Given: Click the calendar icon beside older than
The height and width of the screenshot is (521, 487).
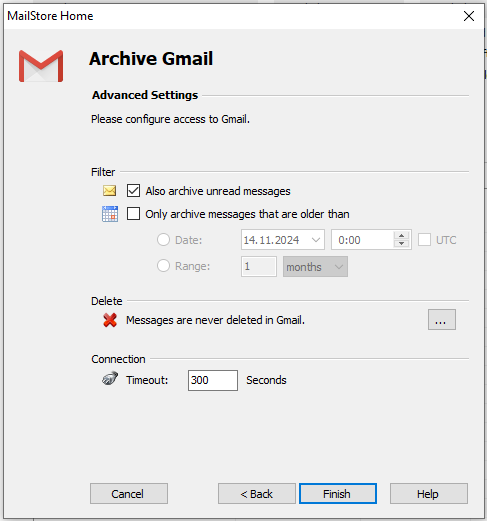Looking at the screenshot, I should [x=110, y=214].
